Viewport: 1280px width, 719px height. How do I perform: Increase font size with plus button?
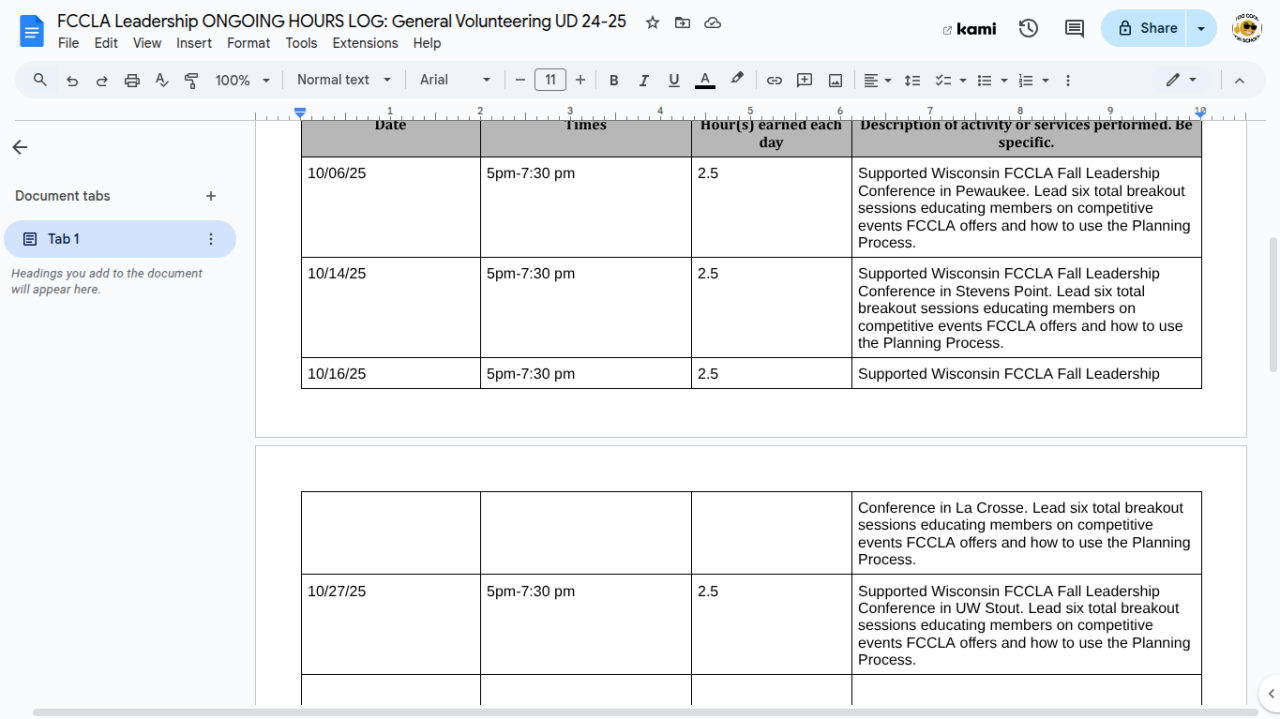pyautogui.click(x=580, y=80)
